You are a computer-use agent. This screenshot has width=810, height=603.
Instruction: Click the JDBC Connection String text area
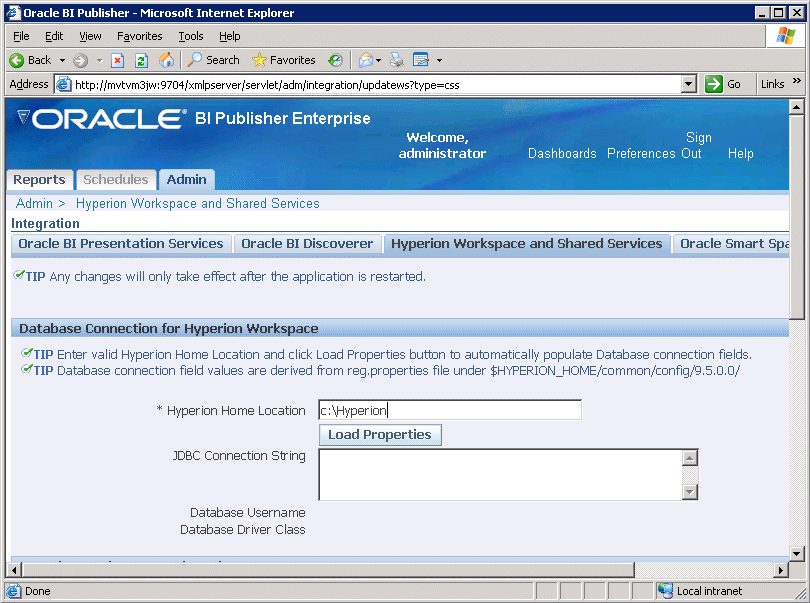coord(500,474)
